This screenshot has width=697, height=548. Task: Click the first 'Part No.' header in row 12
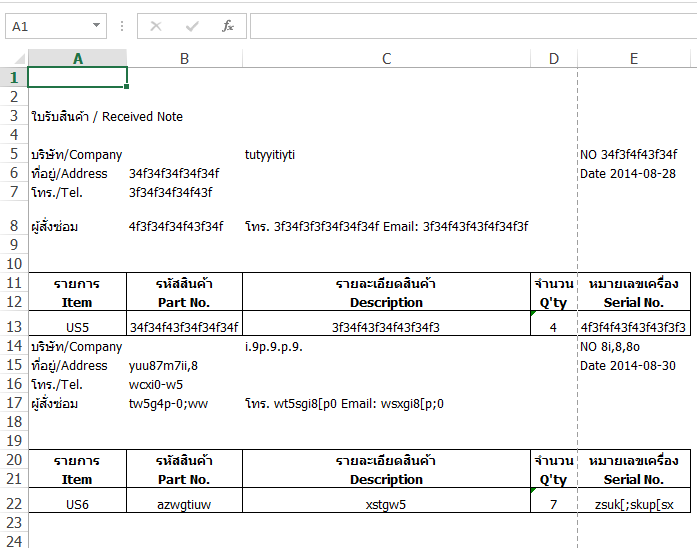(184, 303)
